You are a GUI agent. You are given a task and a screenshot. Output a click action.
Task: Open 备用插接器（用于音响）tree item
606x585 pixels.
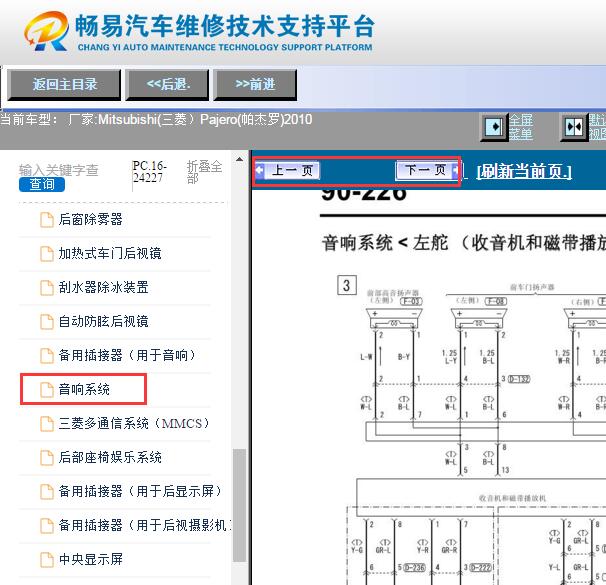(x=127, y=355)
